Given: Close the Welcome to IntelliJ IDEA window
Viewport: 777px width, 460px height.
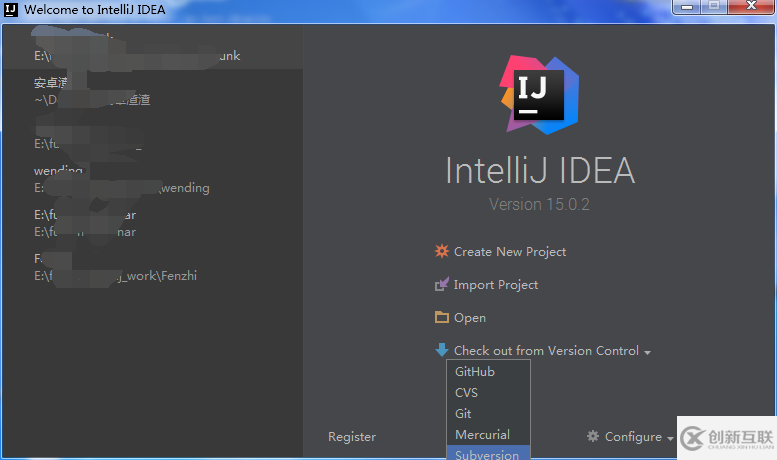Looking at the screenshot, I should point(751,6).
